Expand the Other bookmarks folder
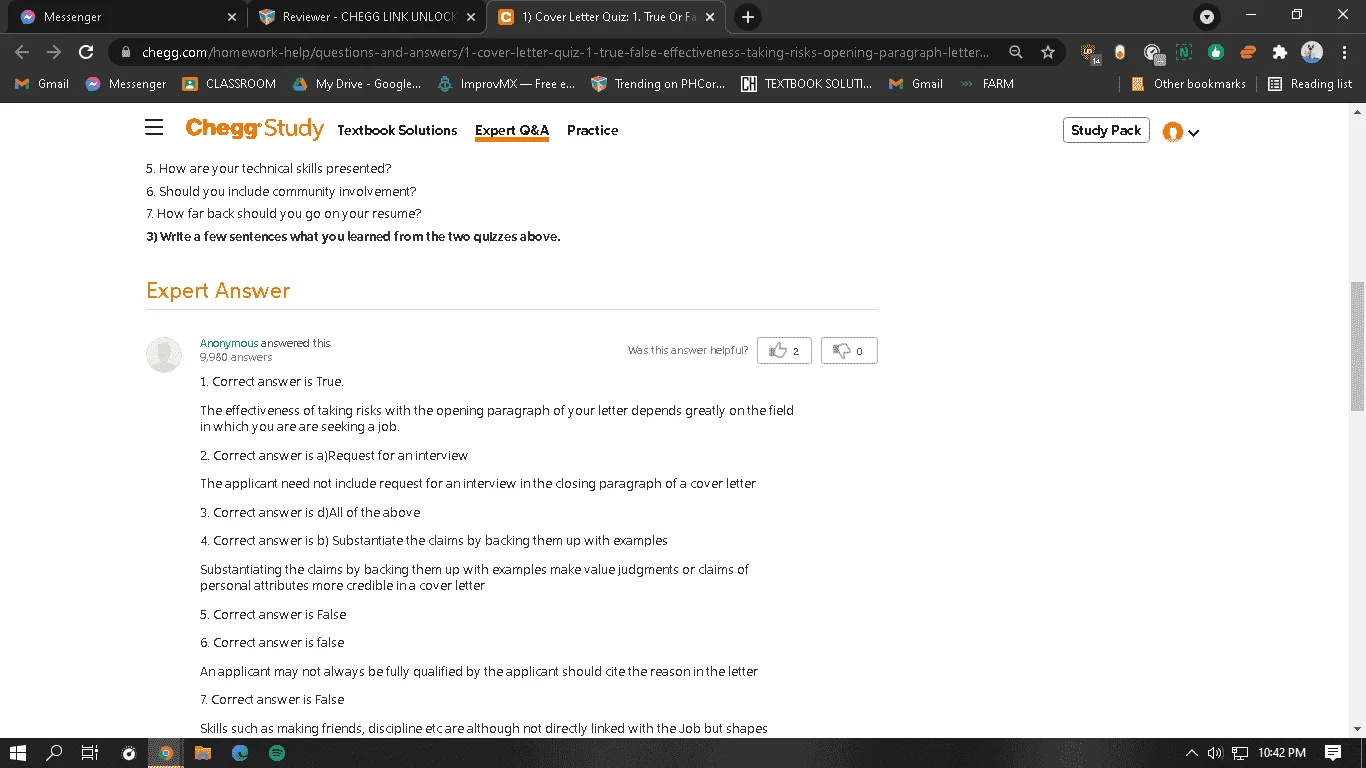The height and width of the screenshot is (768, 1366). 1189,84
